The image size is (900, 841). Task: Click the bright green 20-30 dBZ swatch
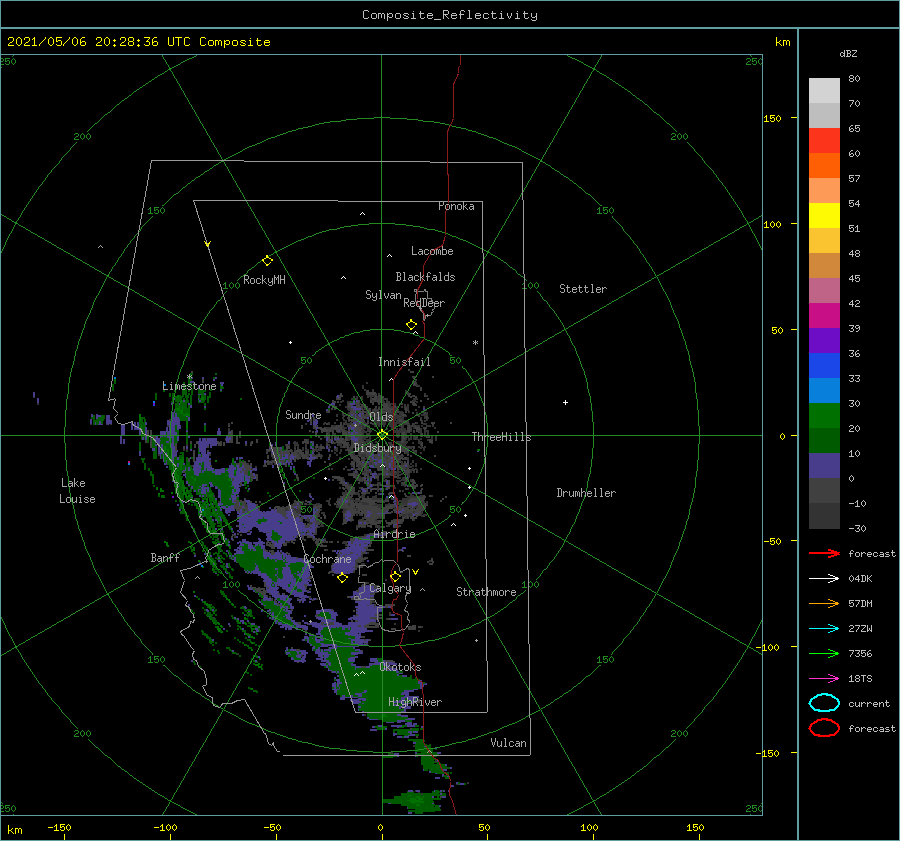click(824, 416)
